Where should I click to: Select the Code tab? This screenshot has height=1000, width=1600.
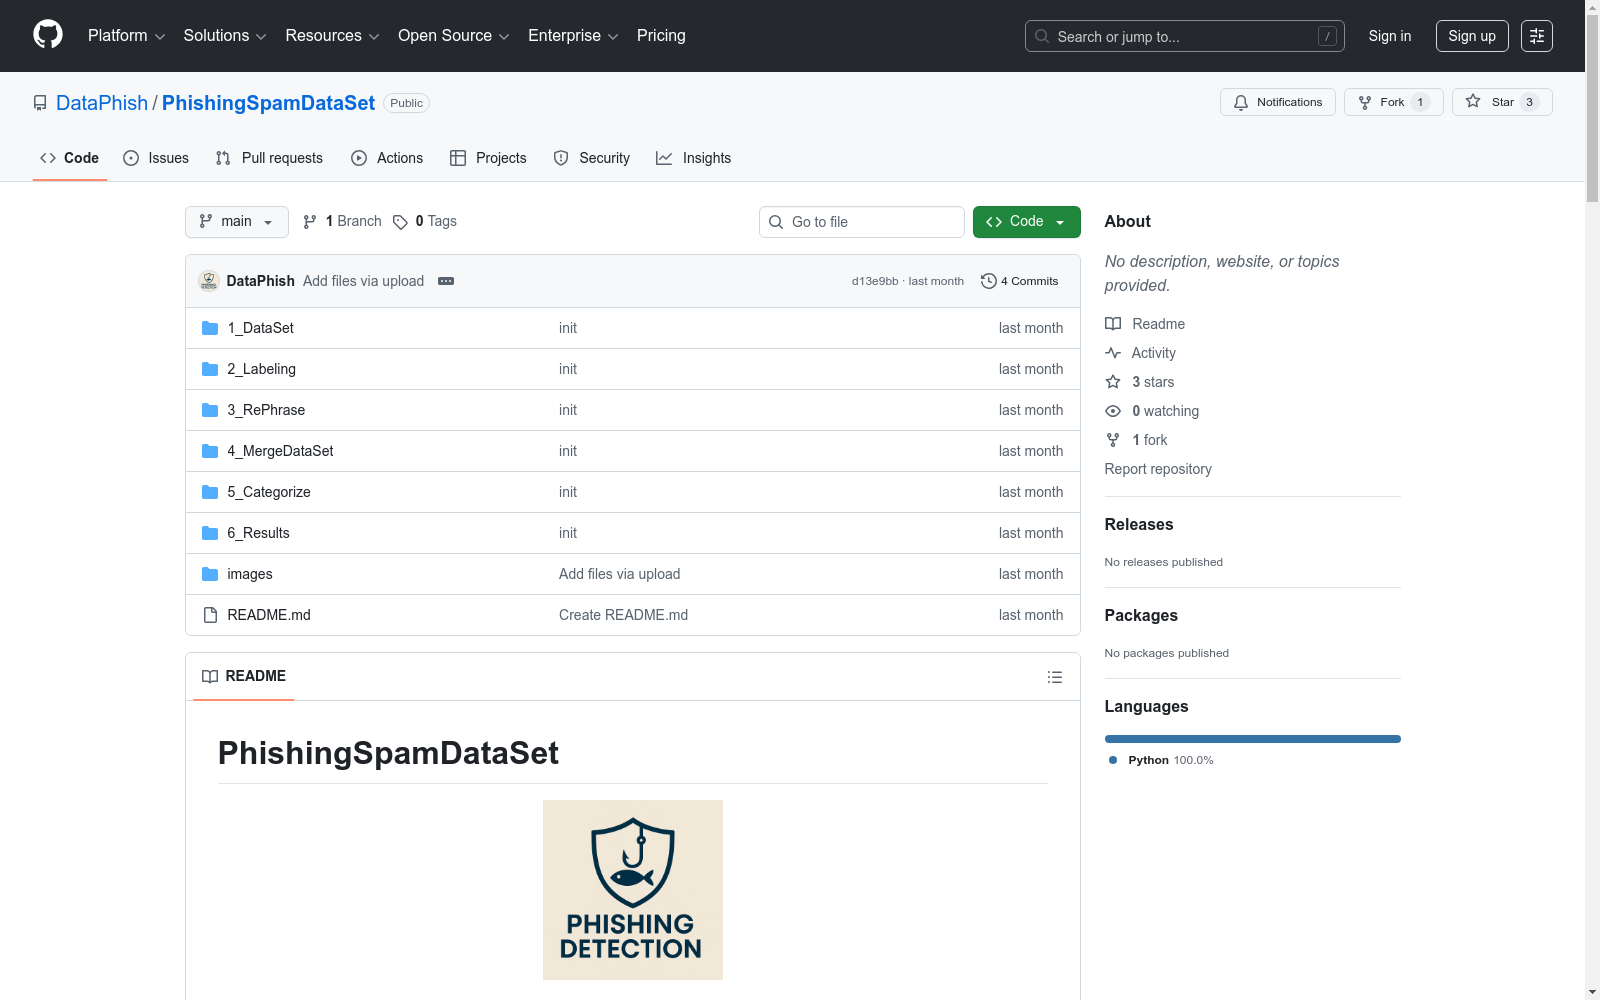click(x=70, y=158)
